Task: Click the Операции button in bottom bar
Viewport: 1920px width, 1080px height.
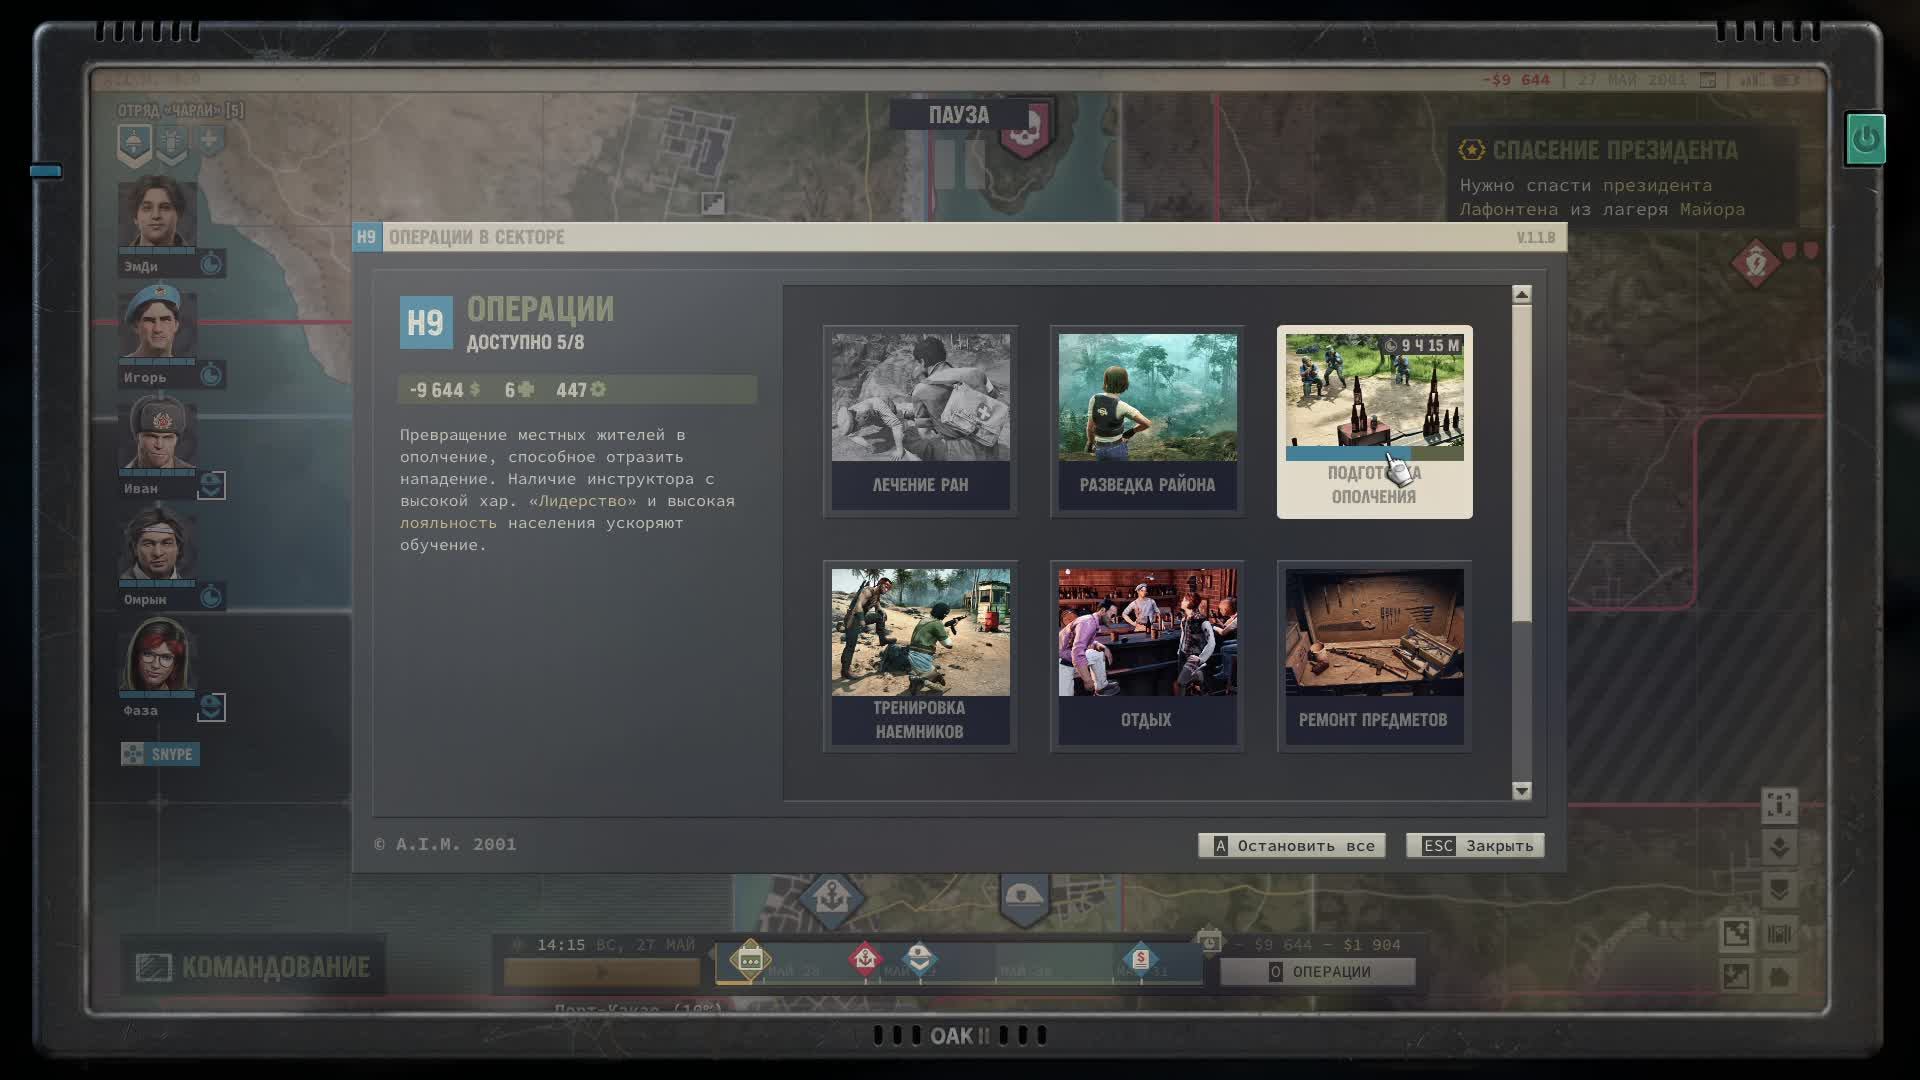Action: pyautogui.click(x=1318, y=972)
